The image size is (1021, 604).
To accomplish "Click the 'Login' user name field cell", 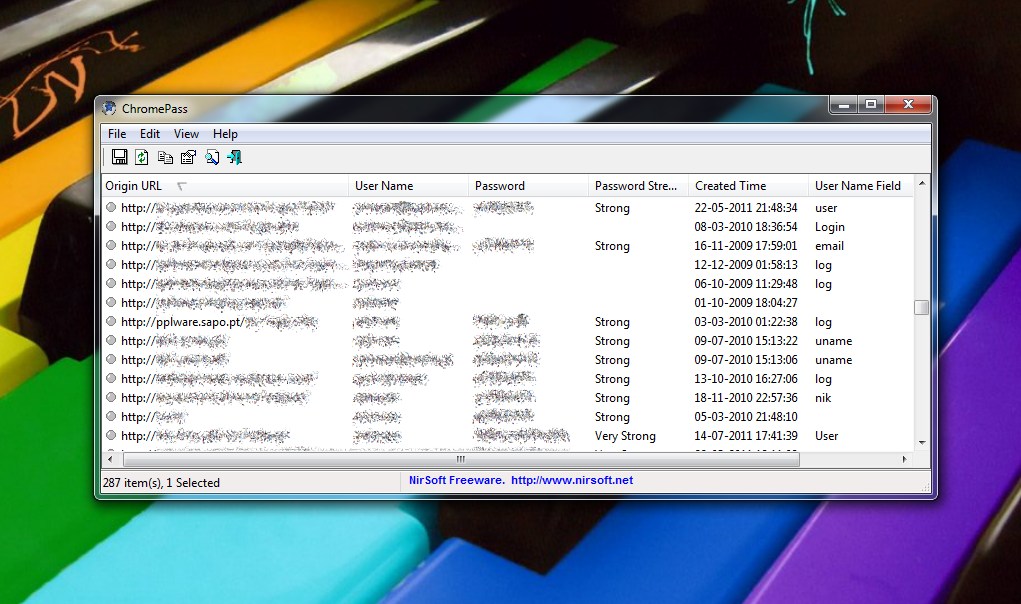I will 830,226.
